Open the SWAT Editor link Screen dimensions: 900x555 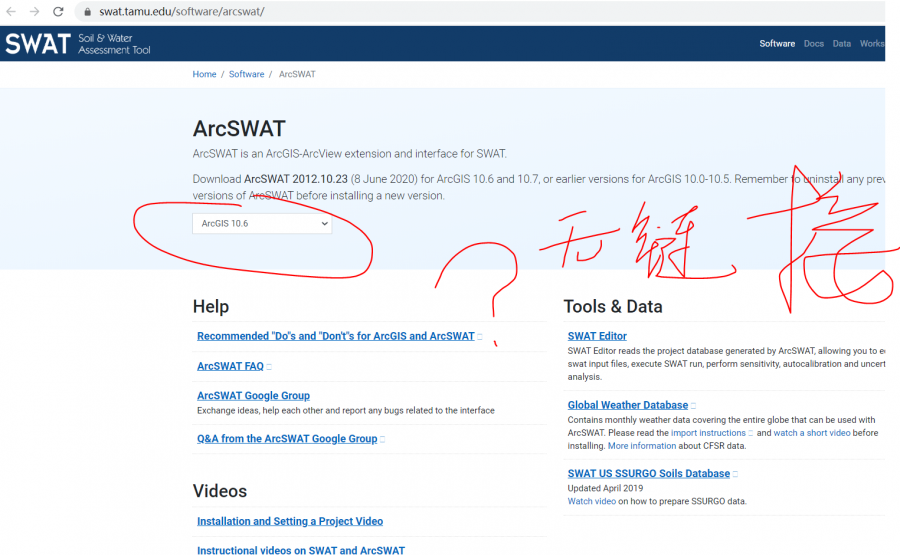tap(597, 336)
